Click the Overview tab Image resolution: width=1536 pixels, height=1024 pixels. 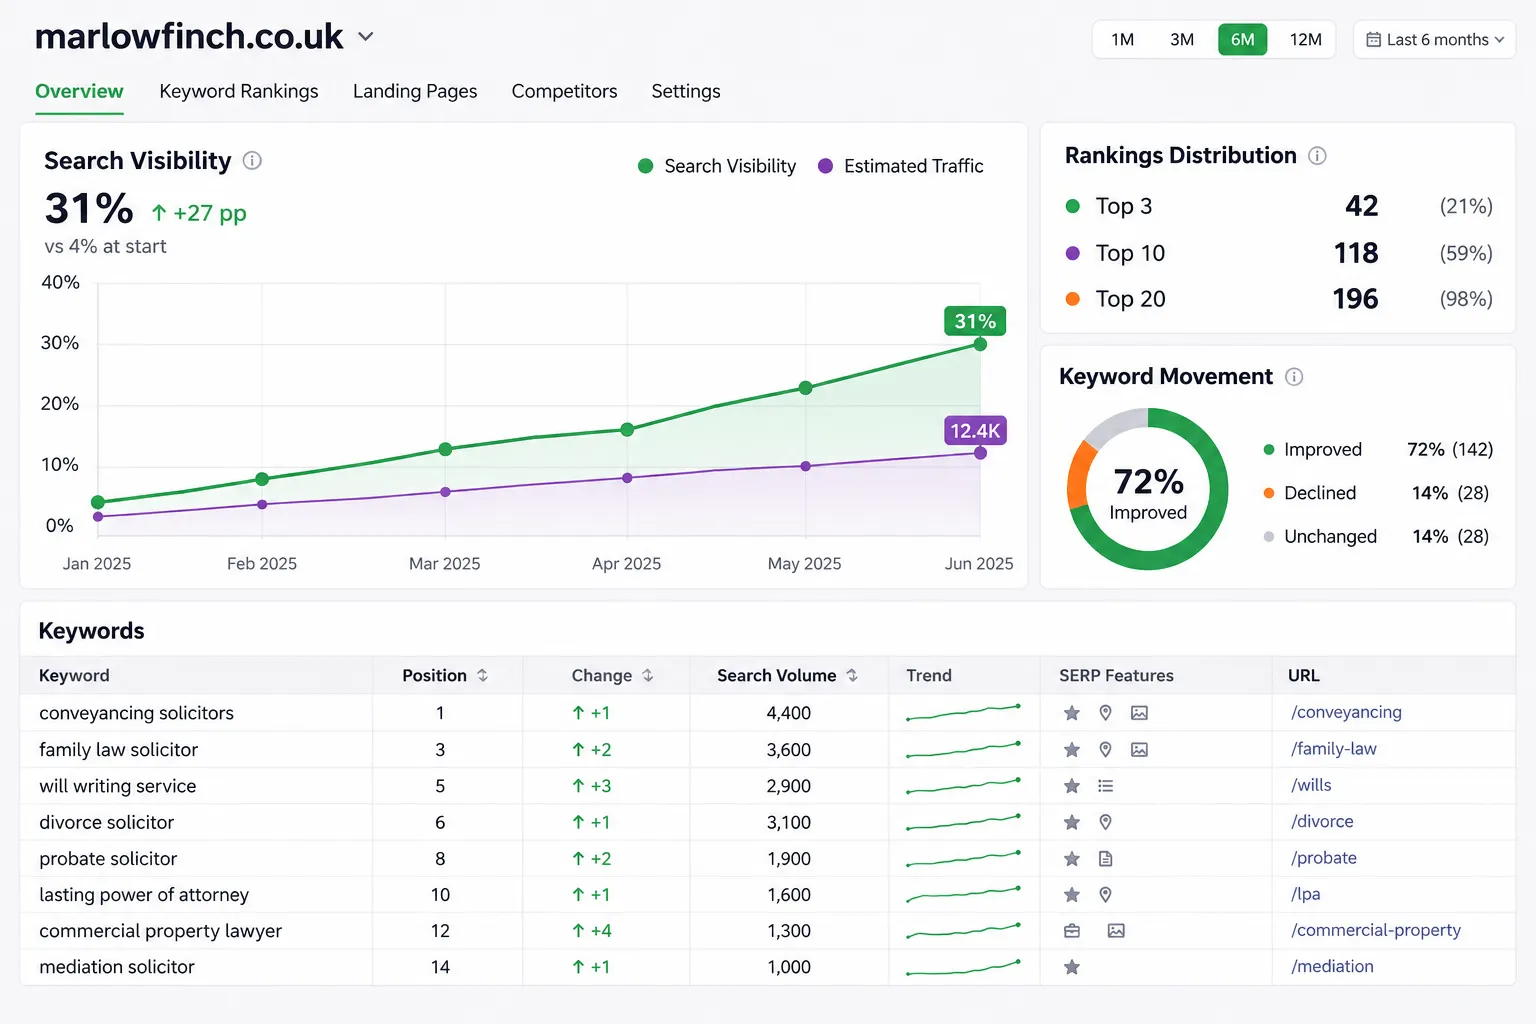pyautogui.click(x=79, y=91)
